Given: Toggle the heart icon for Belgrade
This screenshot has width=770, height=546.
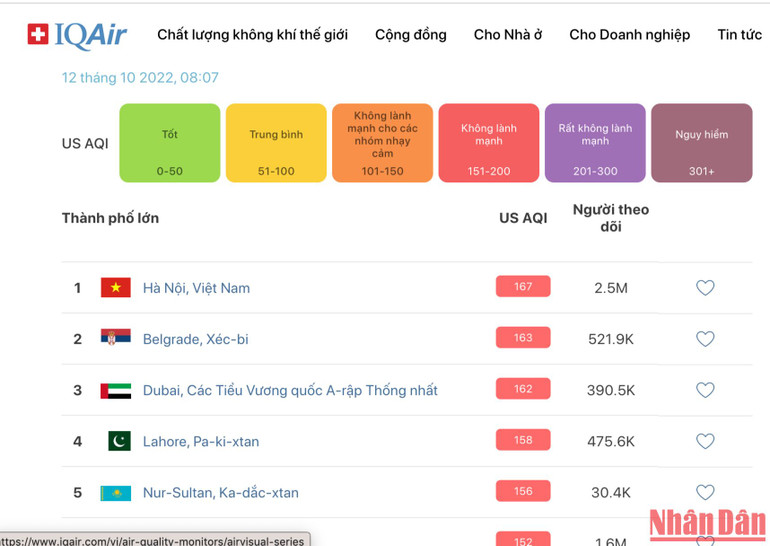Looking at the screenshot, I should 705,339.
